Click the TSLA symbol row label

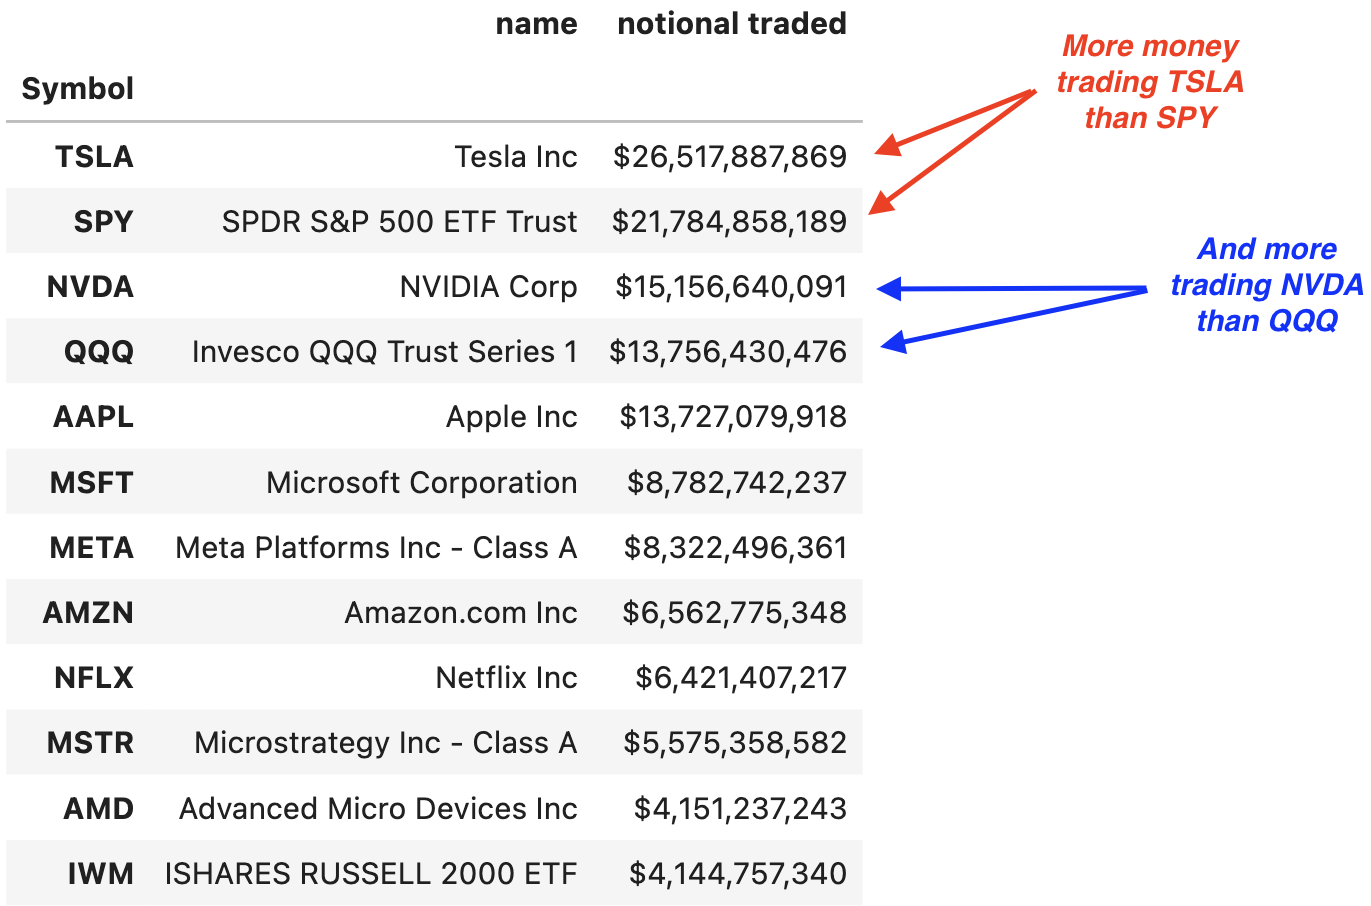[x=94, y=157]
